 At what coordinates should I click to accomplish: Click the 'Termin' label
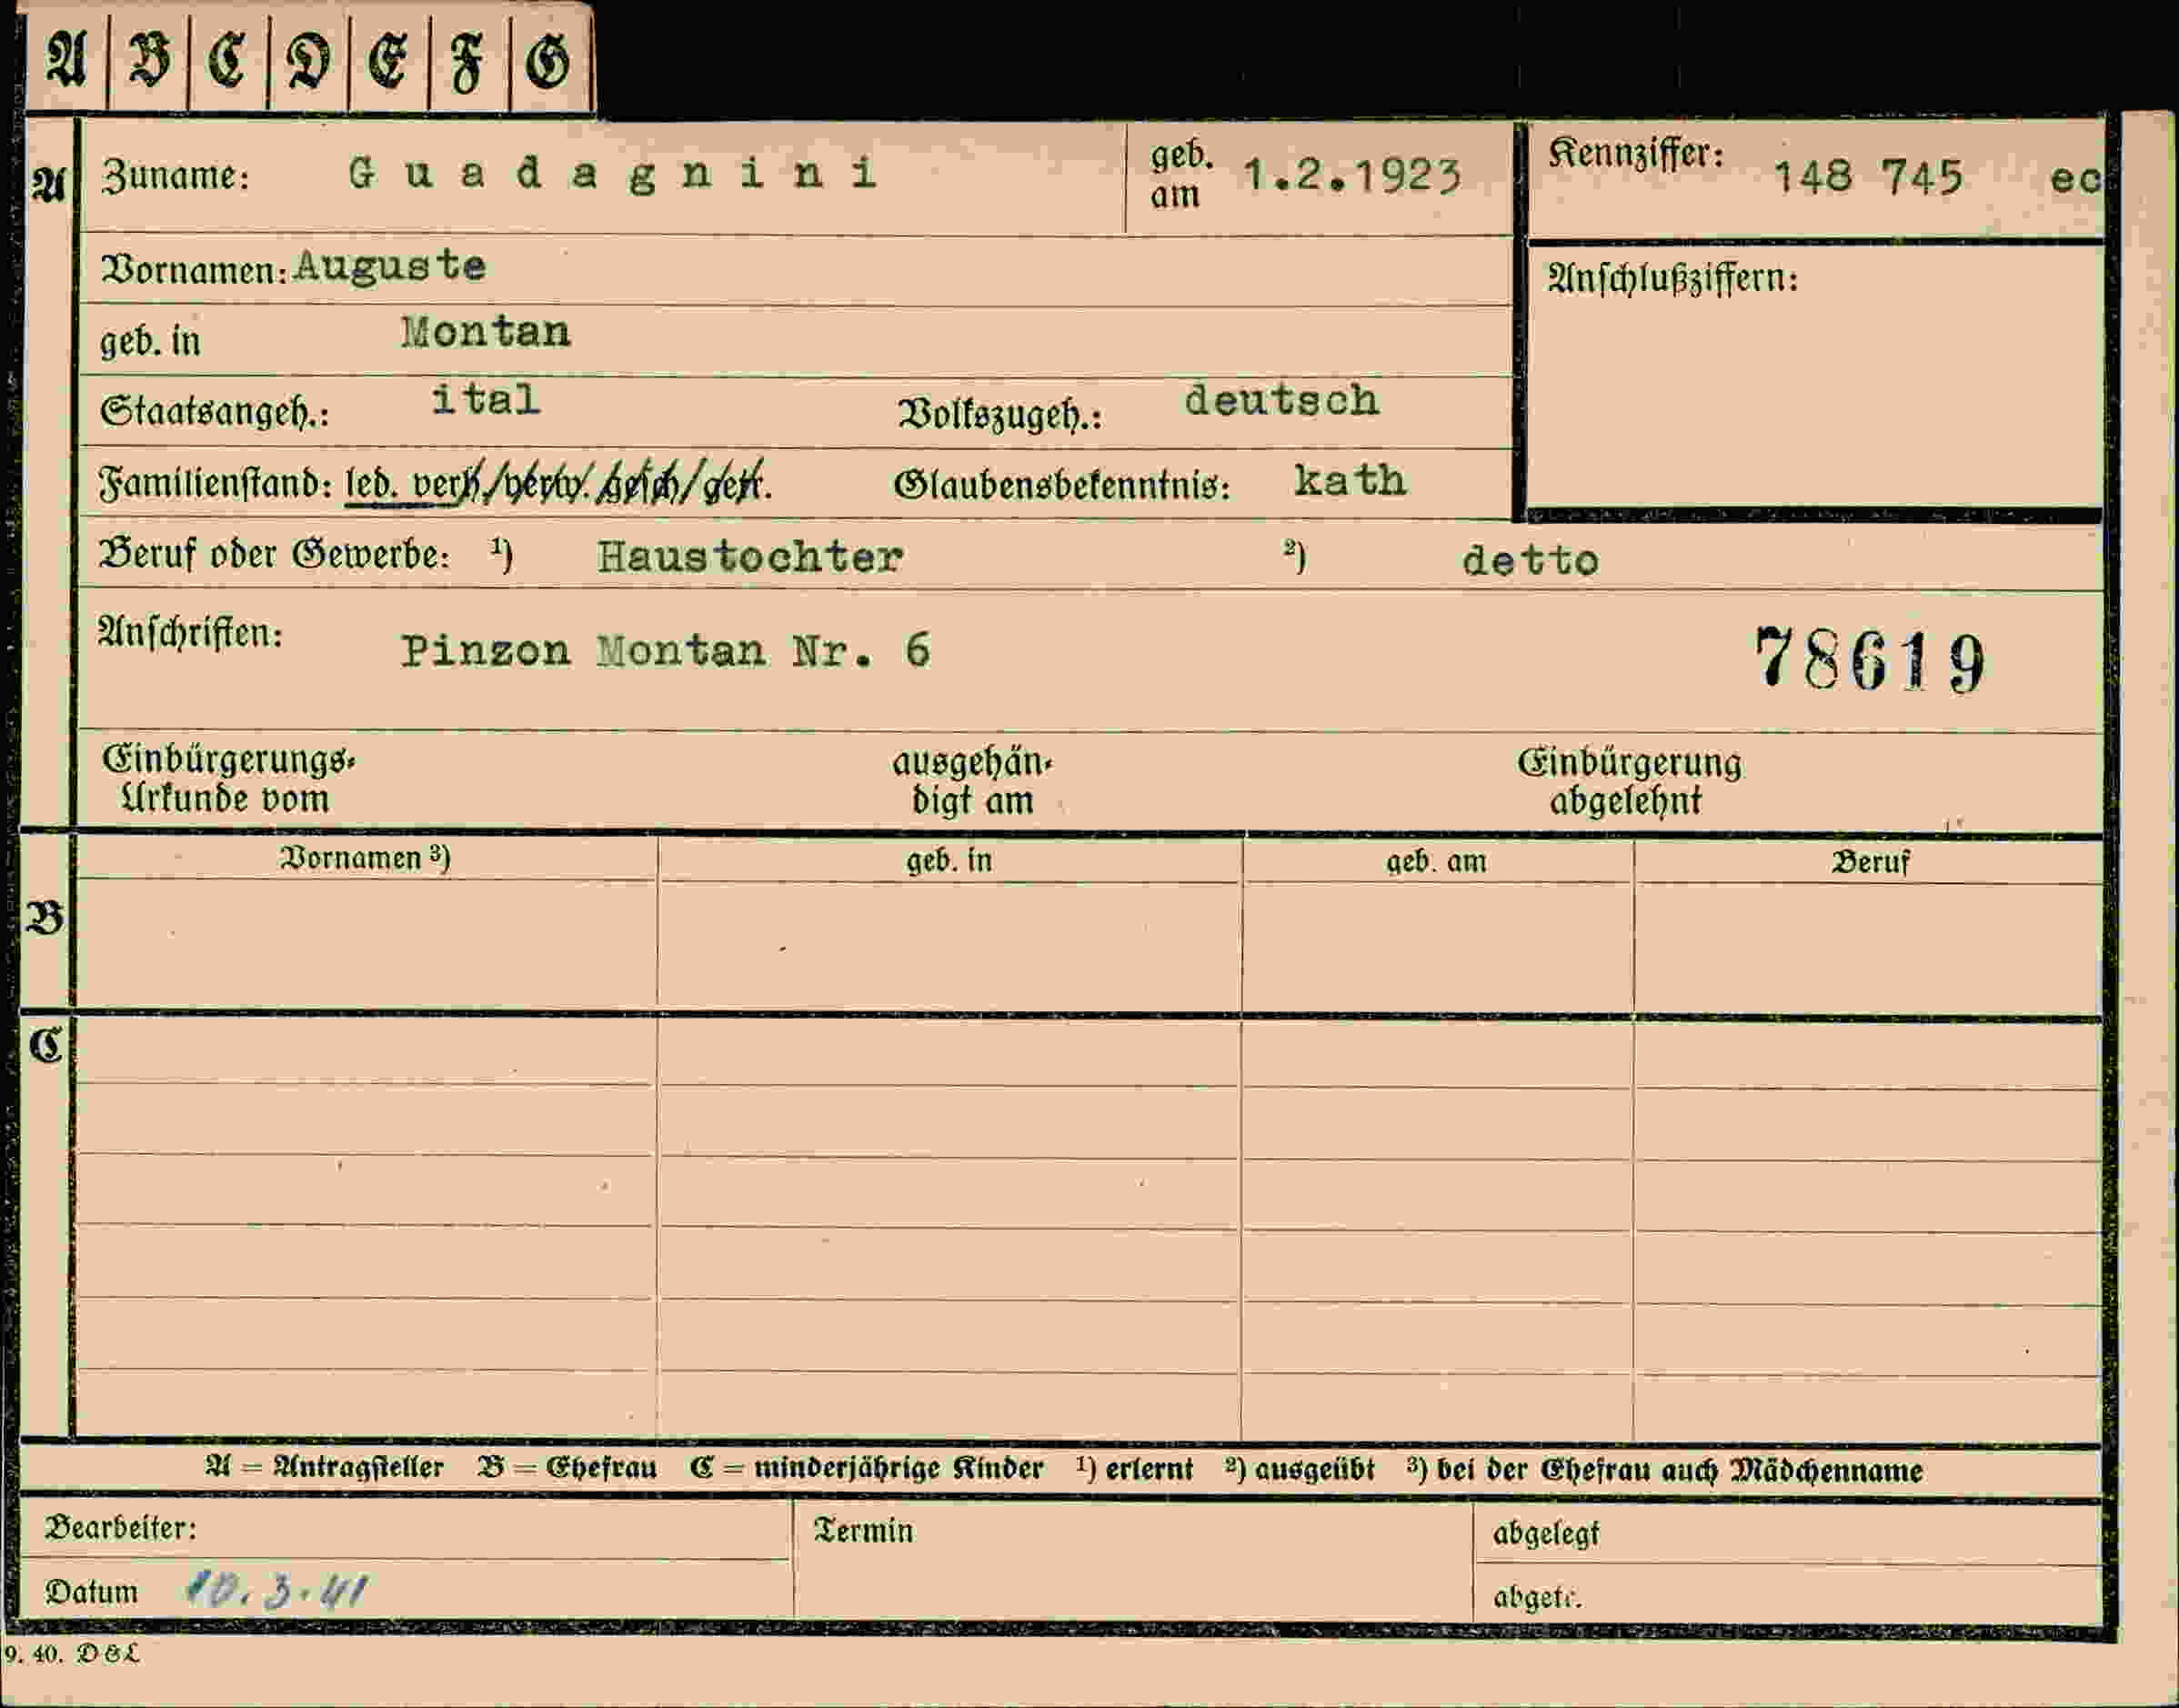pyautogui.click(x=863, y=1531)
